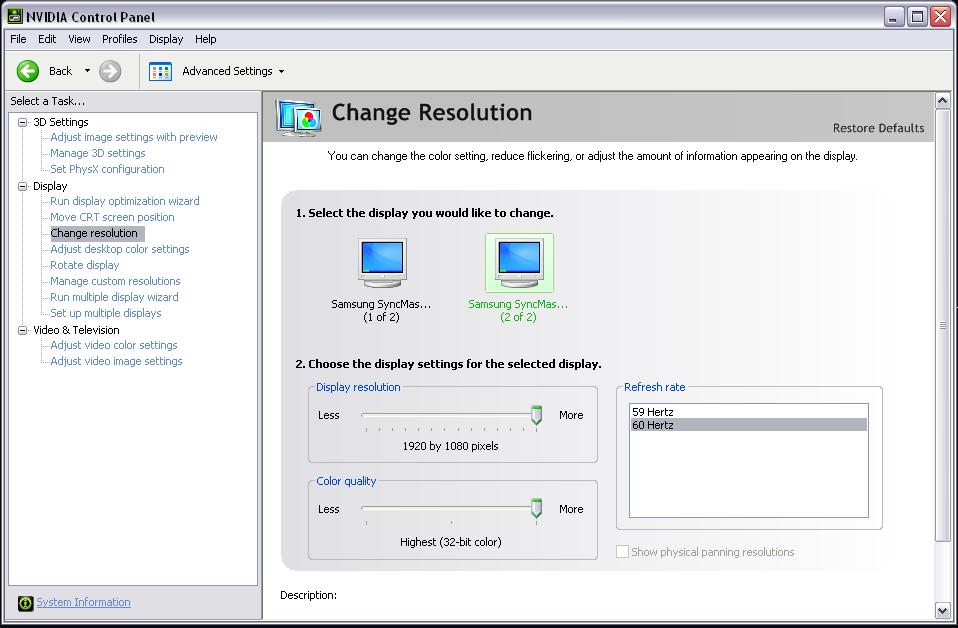958x628 pixels.
Task: Open Adjust desktop color settings
Action: click(120, 249)
